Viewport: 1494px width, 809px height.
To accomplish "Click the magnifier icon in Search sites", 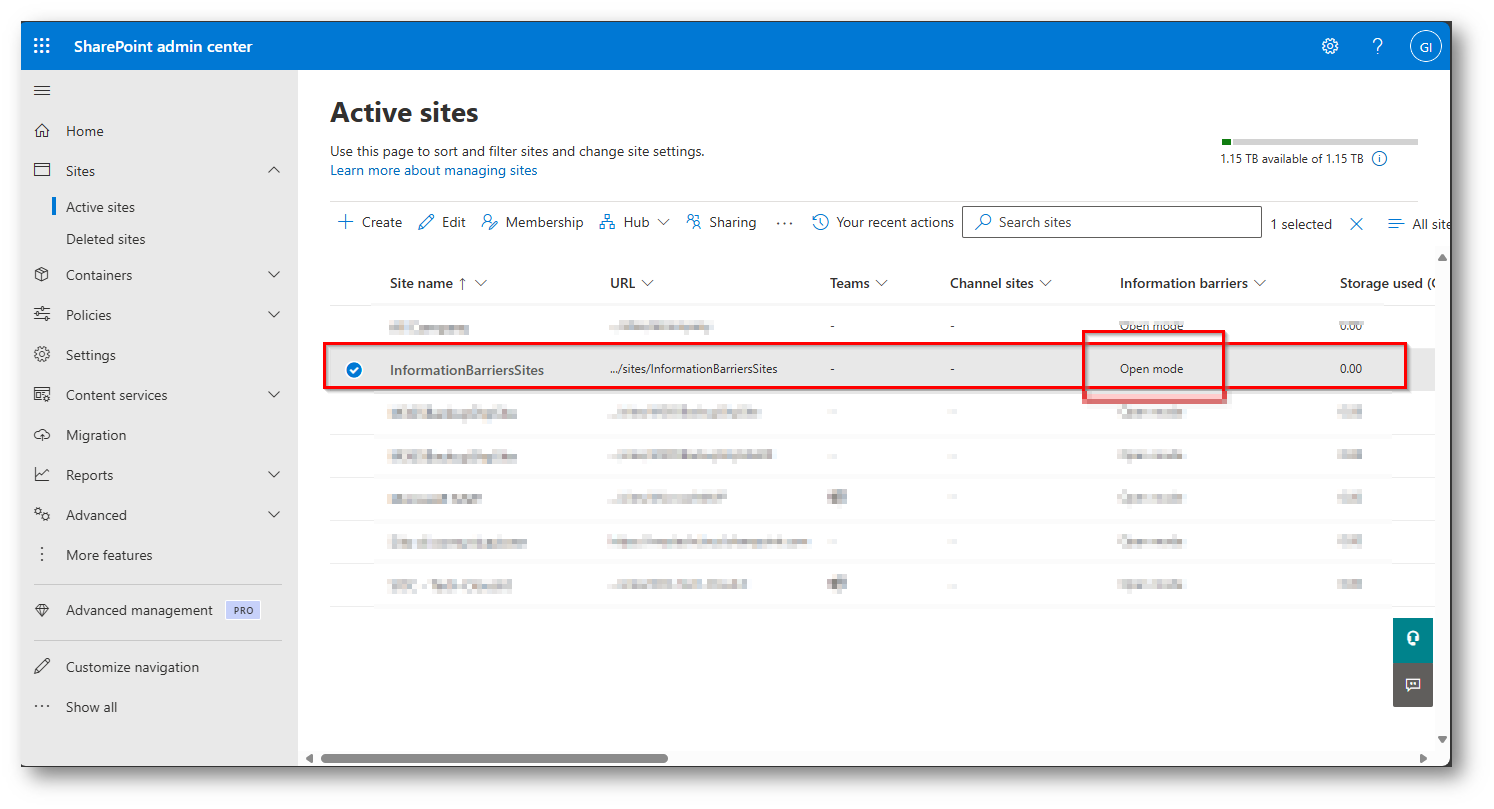I will coord(984,222).
